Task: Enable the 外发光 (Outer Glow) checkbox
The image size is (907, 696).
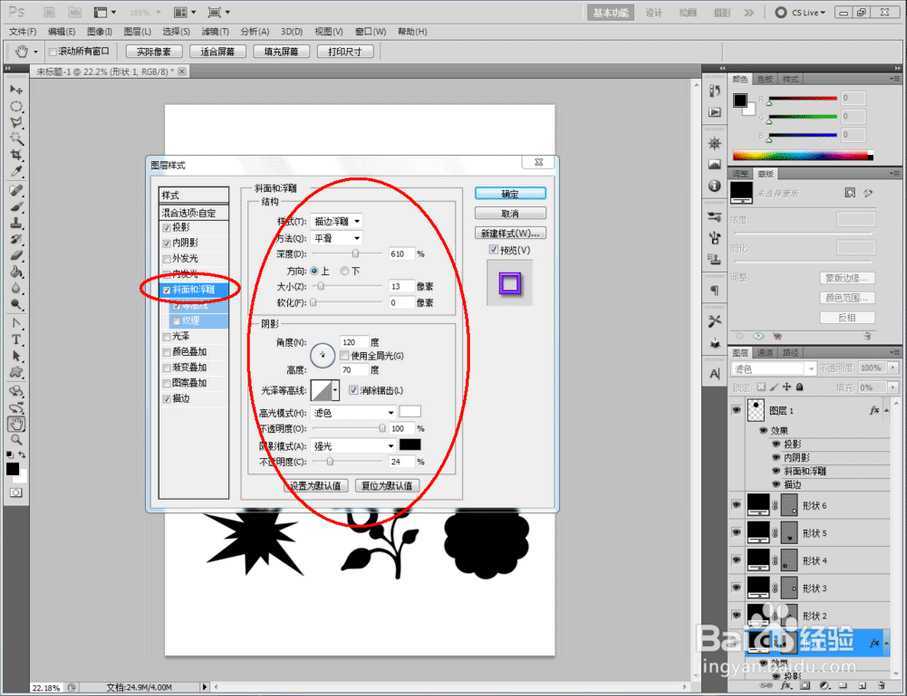Action: pyautogui.click(x=166, y=258)
